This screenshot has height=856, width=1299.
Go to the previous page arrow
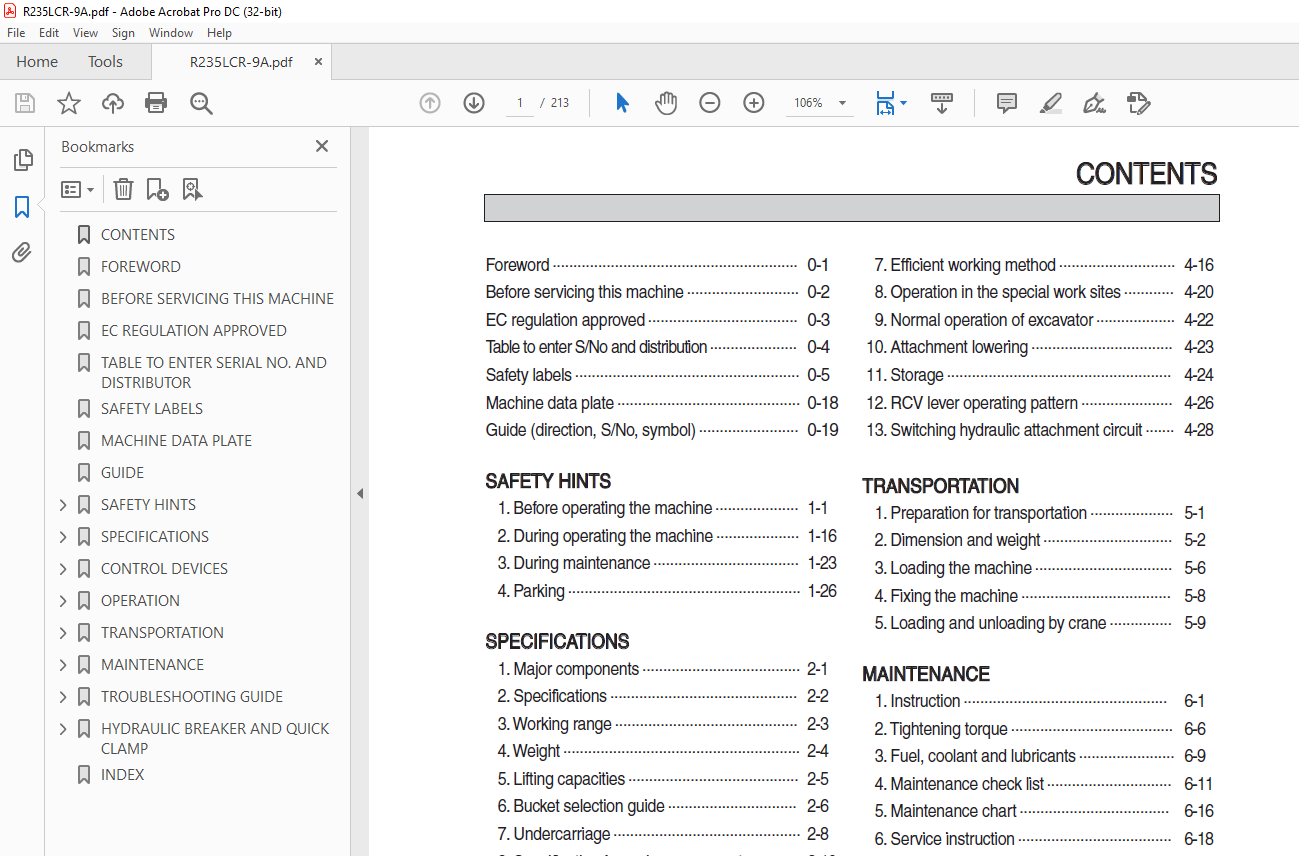tap(430, 103)
